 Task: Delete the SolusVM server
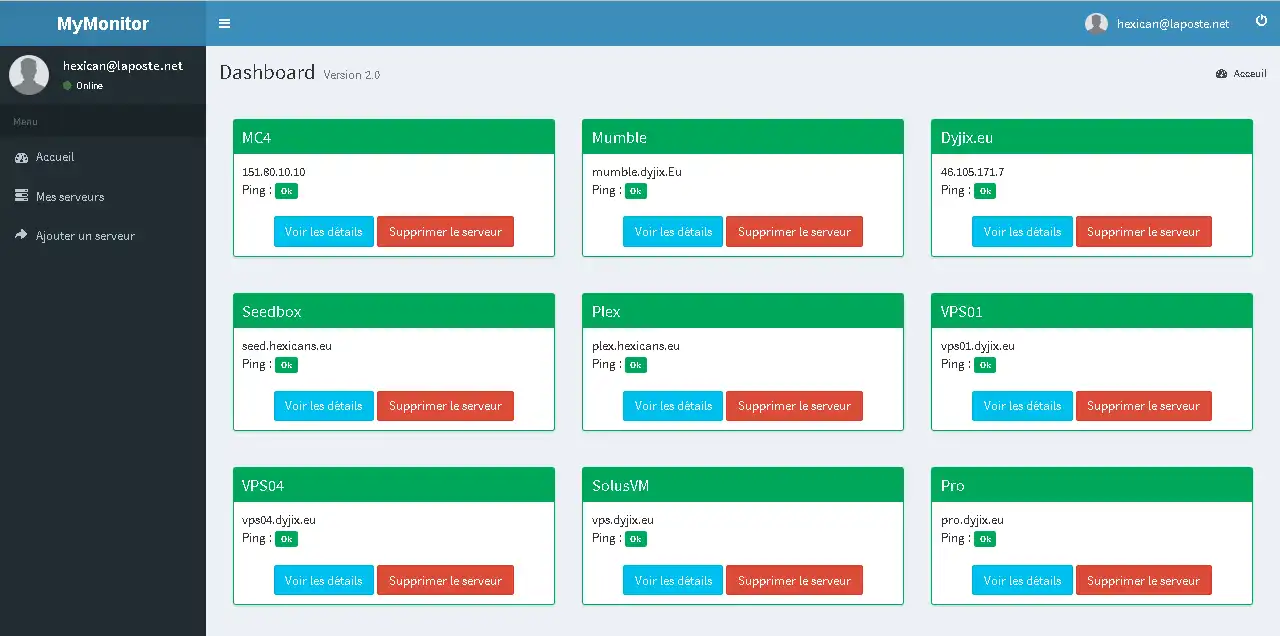point(794,580)
